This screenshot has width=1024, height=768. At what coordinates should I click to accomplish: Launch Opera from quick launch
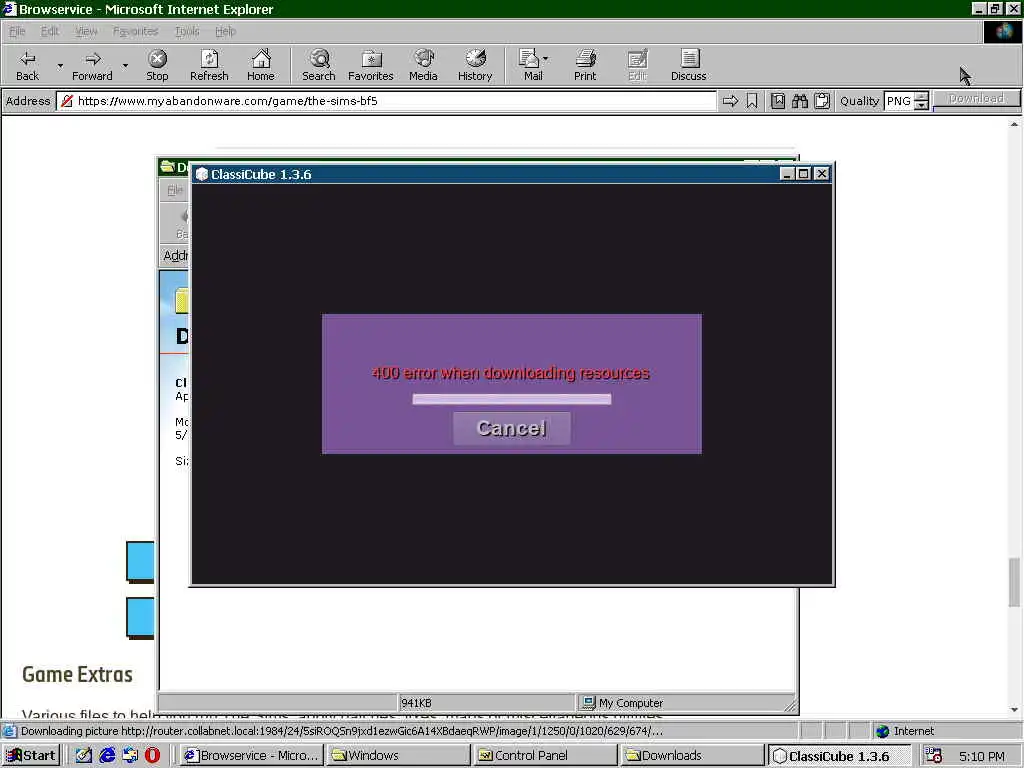(152, 755)
